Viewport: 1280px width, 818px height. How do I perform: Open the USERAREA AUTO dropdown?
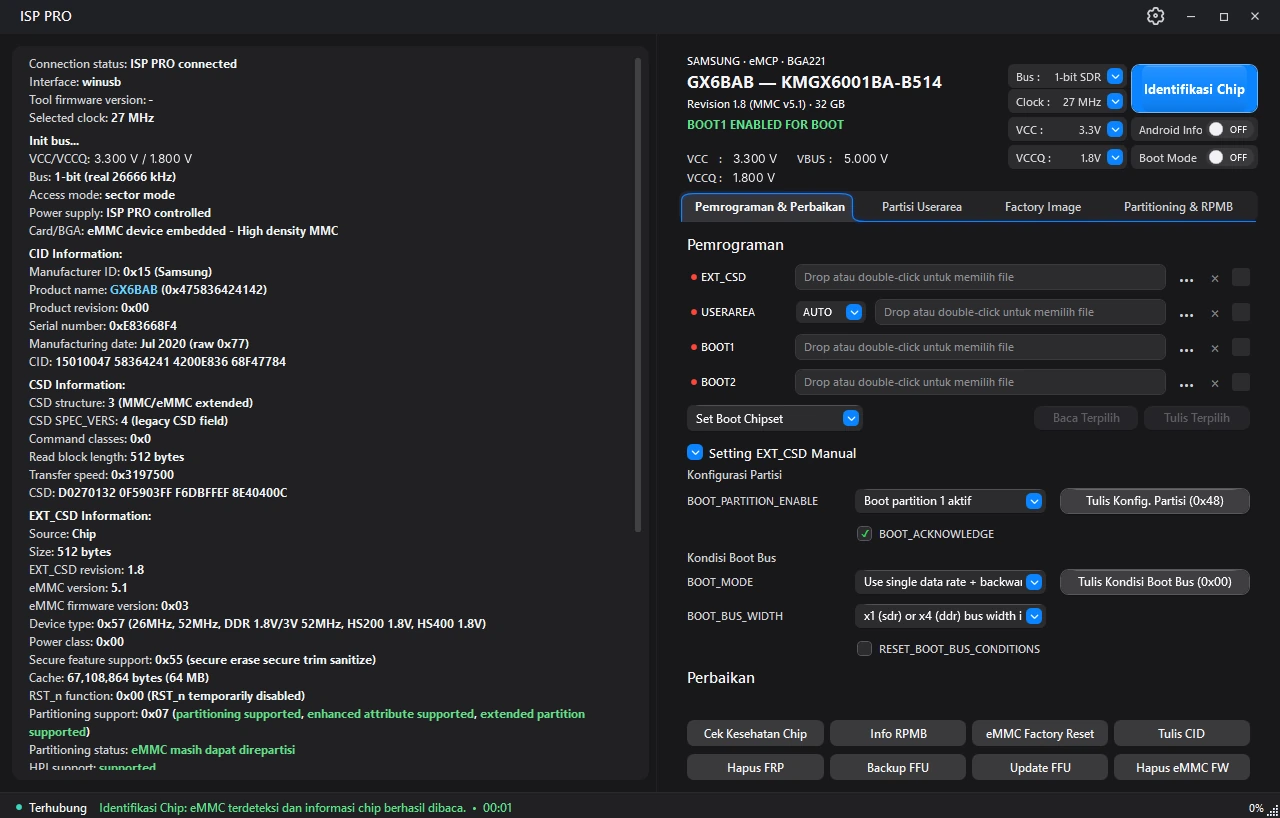(x=830, y=312)
